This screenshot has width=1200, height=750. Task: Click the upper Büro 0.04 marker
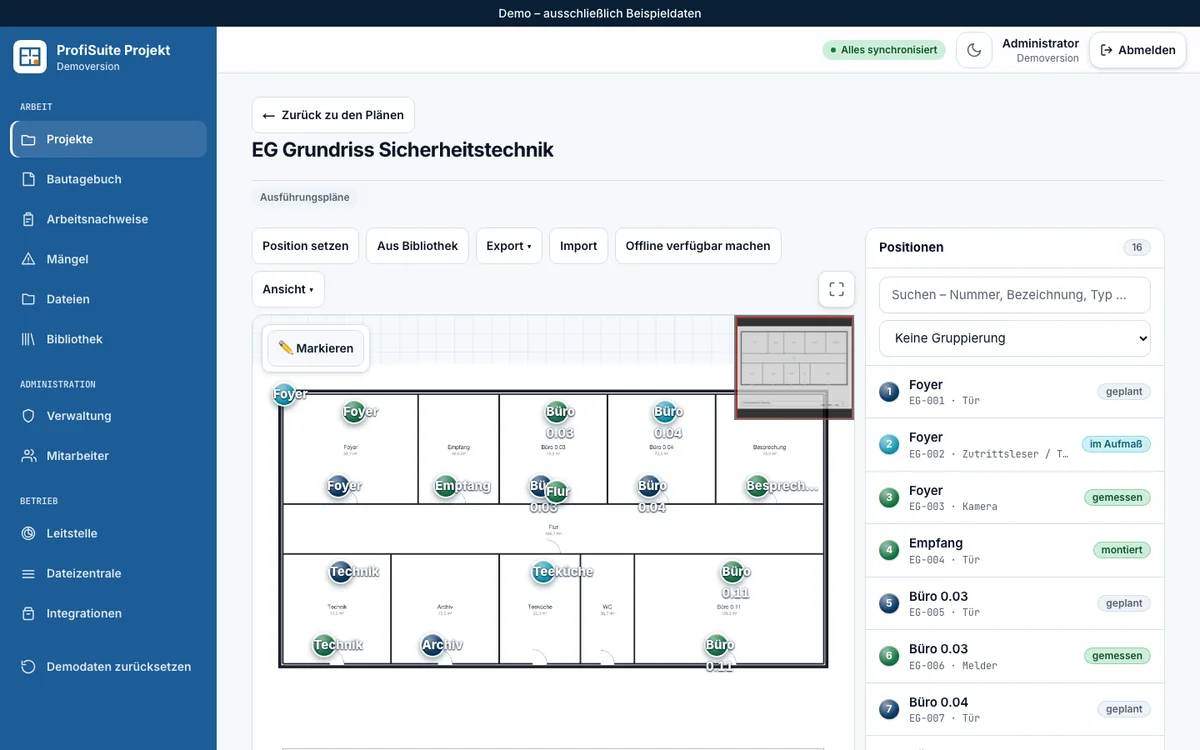pyautogui.click(x=667, y=412)
